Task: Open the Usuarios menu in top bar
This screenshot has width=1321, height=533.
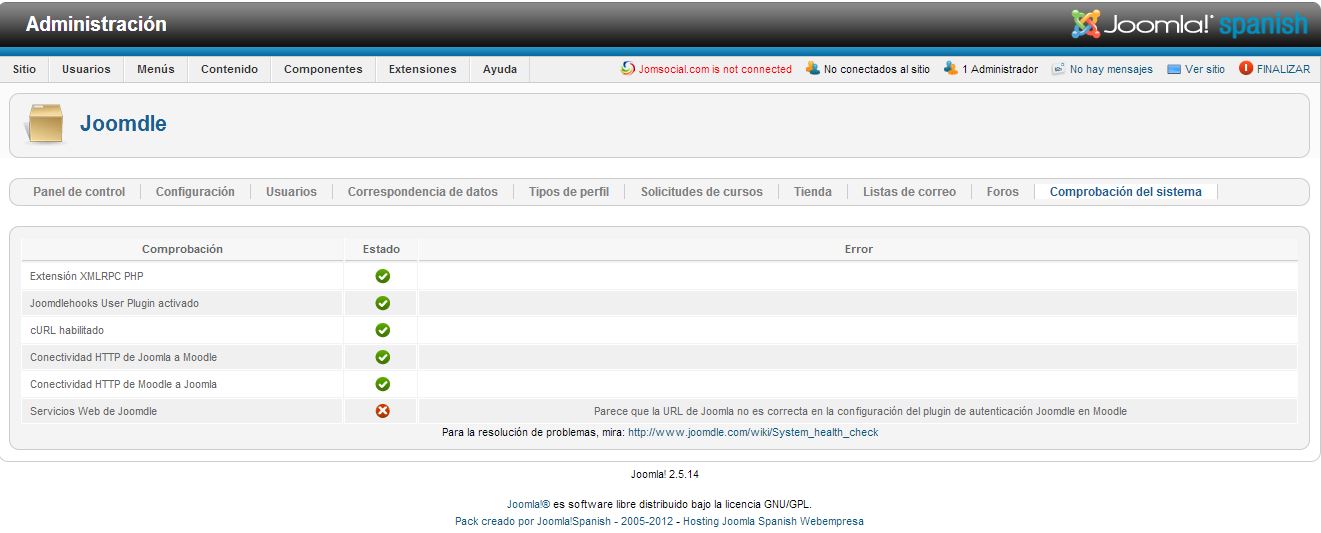Action: (86, 69)
